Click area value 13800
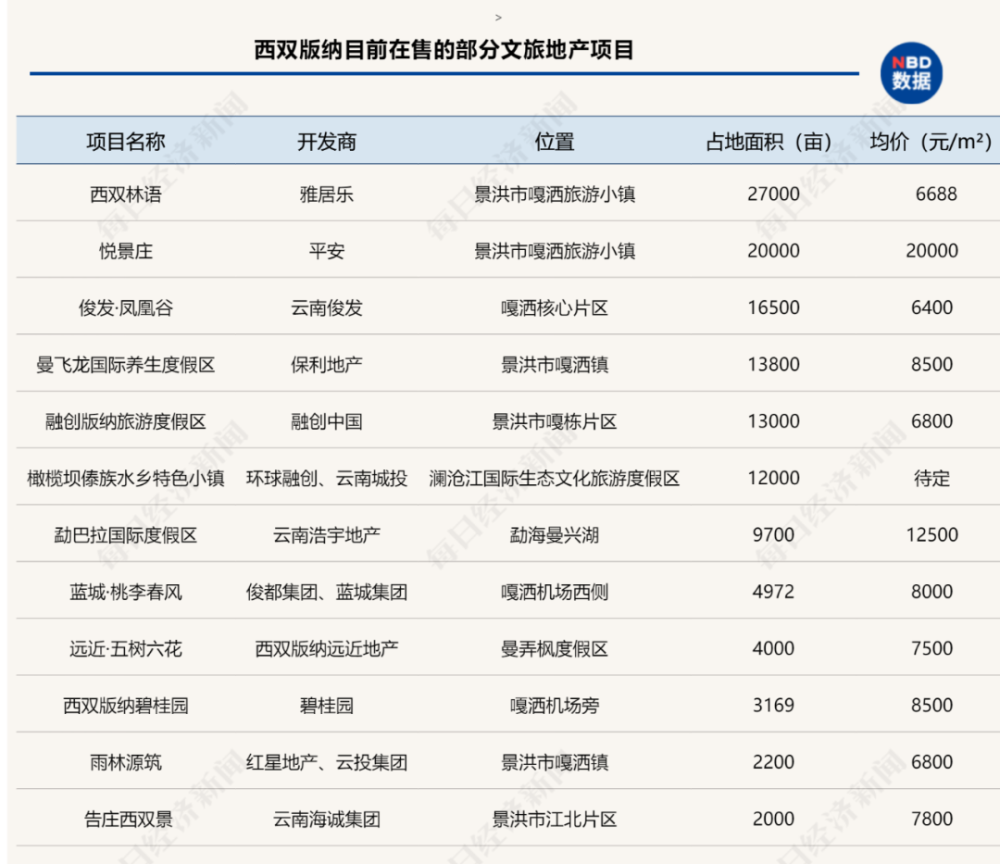This screenshot has height=864, width=1000. tap(774, 364)
